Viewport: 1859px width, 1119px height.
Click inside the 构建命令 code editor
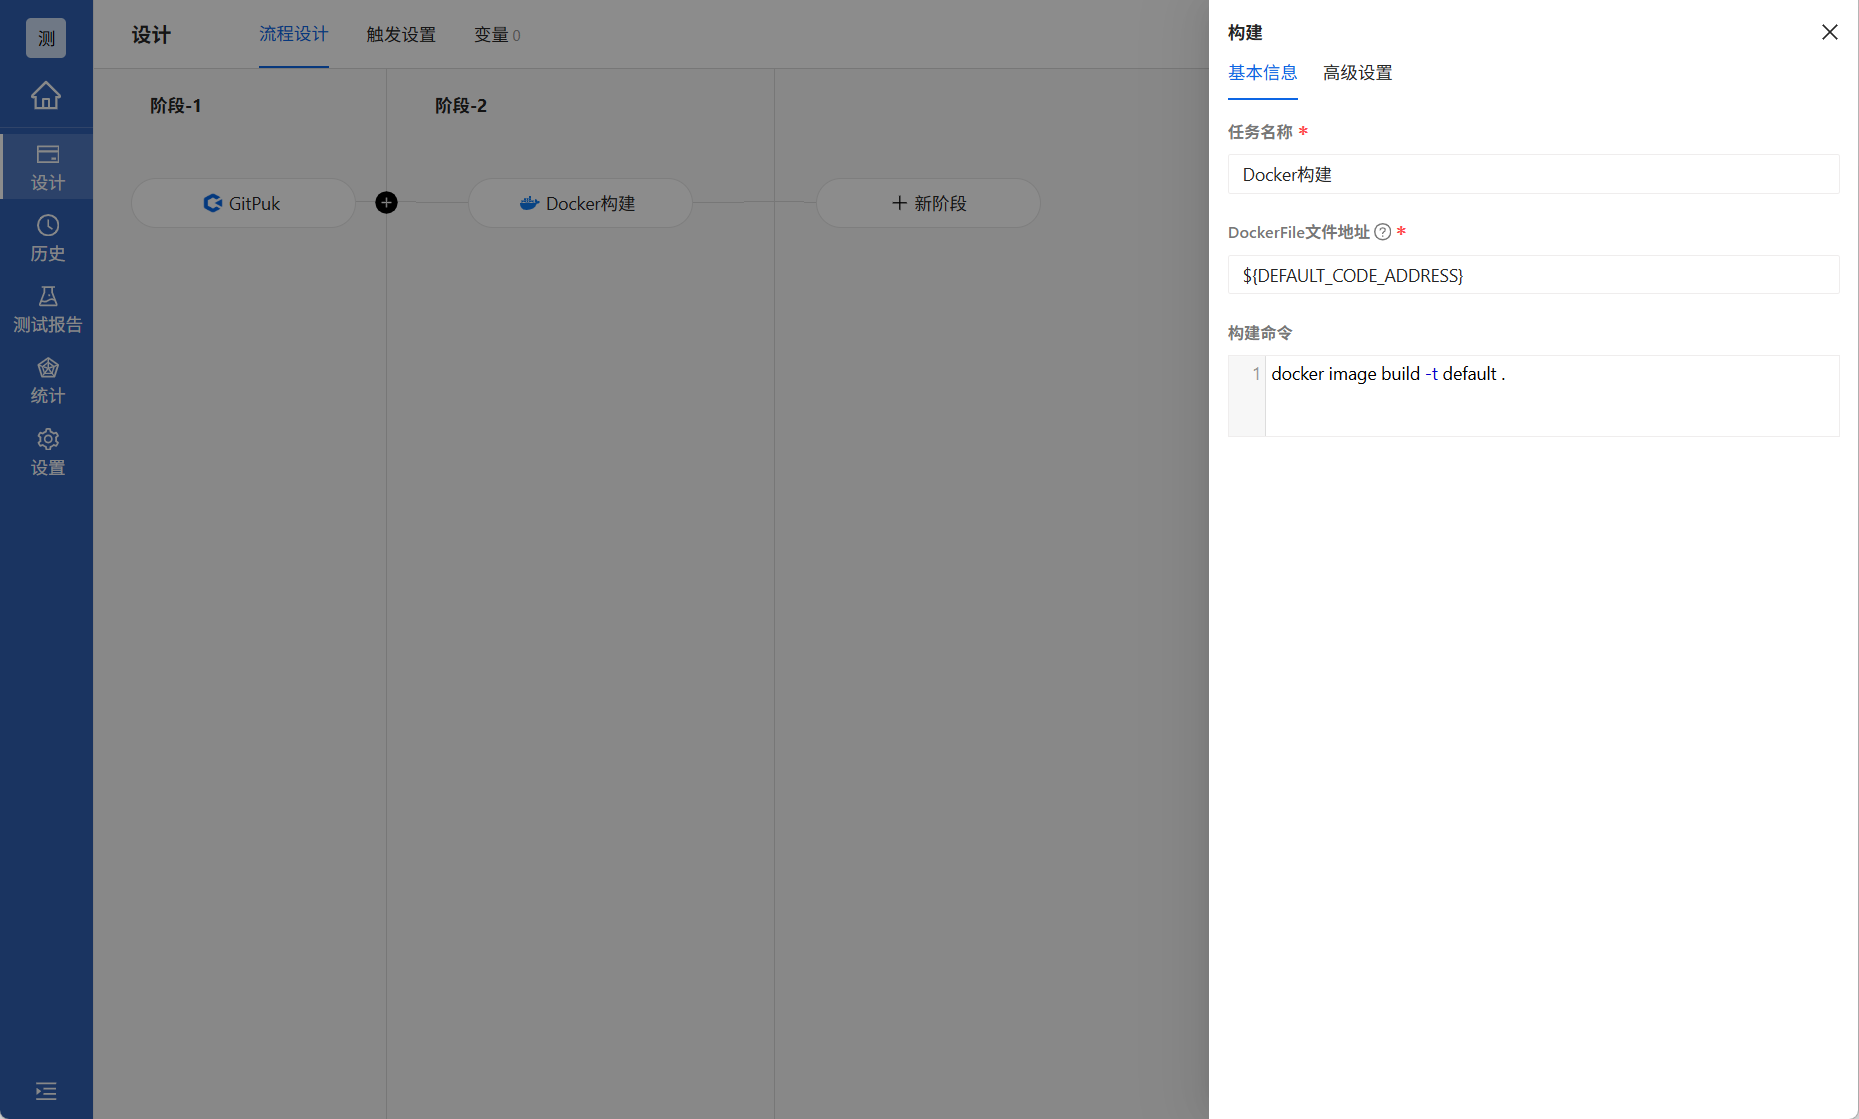click(1550, 395)
